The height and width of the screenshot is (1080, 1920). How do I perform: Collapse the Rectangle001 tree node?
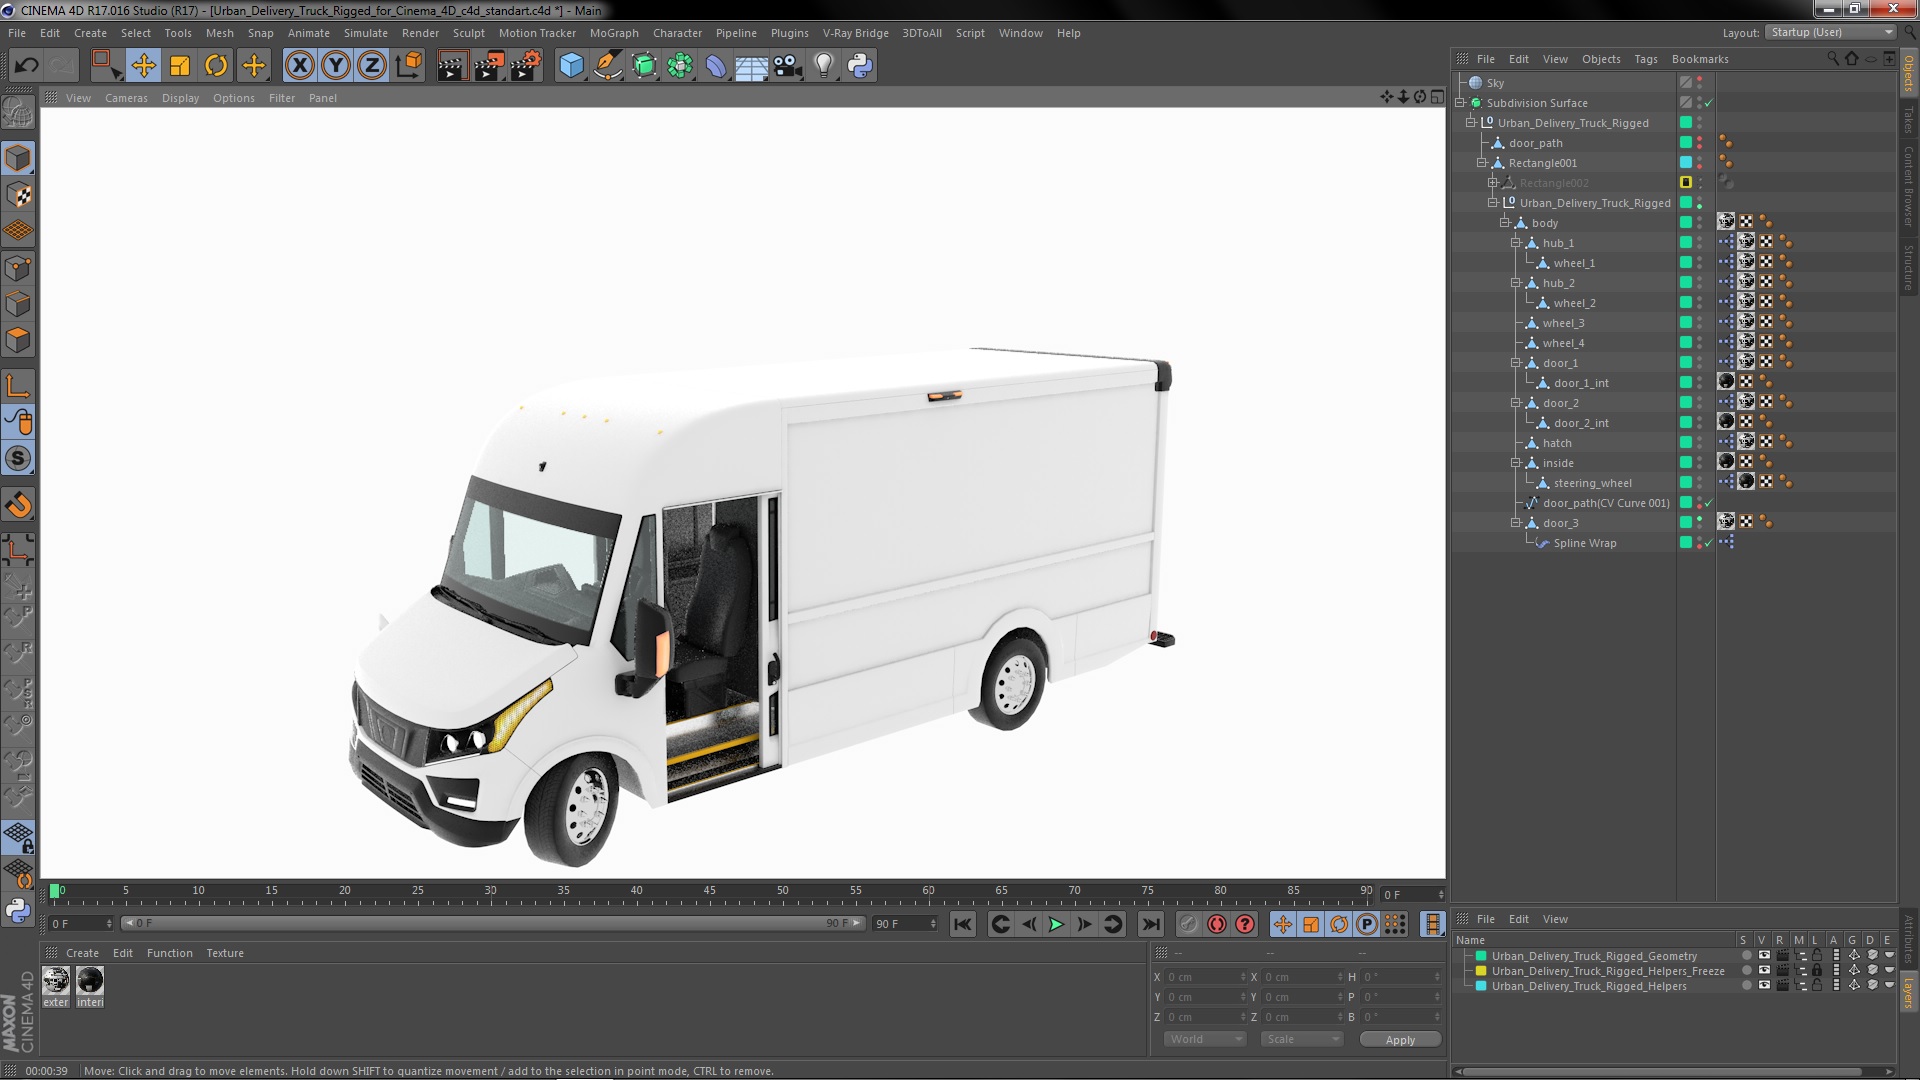pos(1482,163)
